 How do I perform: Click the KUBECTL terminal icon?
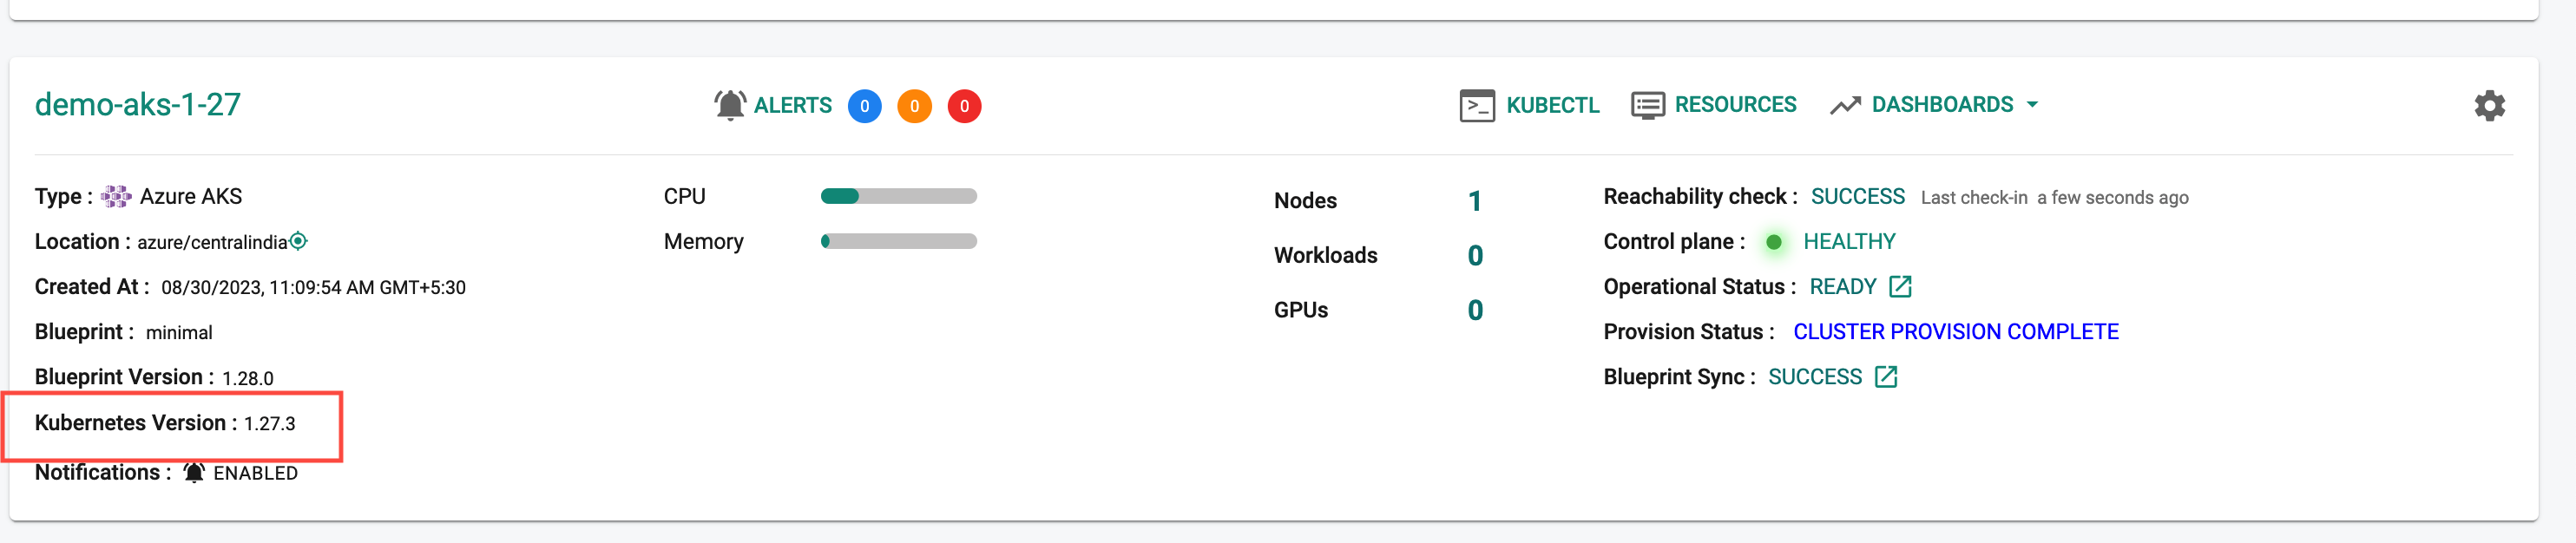1477,105
